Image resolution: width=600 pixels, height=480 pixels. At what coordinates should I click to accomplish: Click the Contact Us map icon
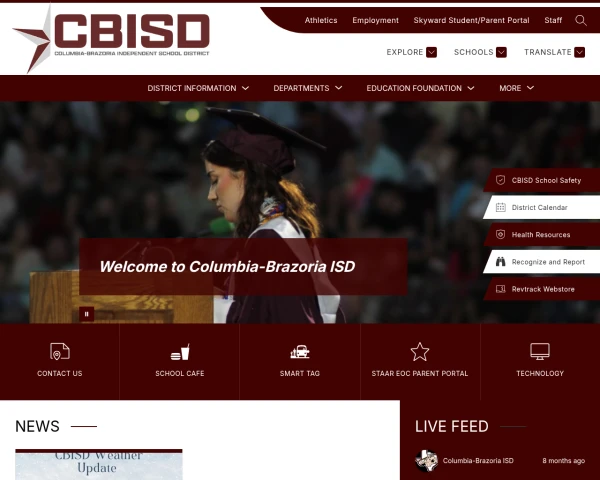60,351
